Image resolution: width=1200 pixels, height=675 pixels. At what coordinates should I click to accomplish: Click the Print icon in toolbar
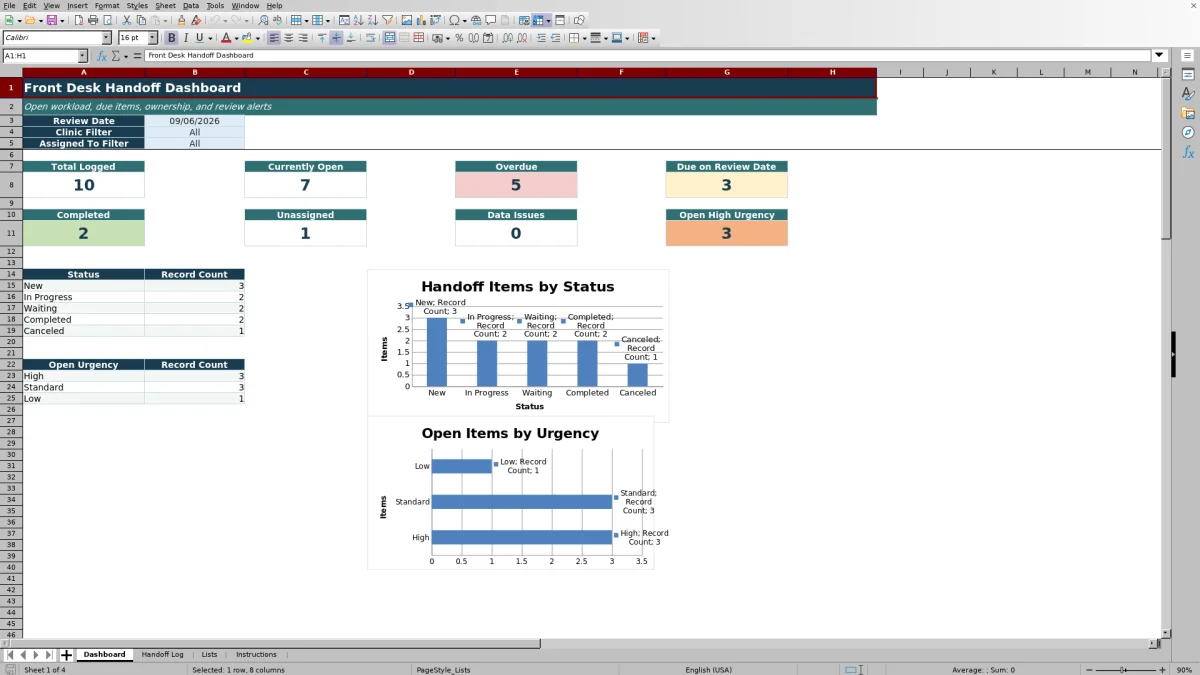tap(93, 20)
